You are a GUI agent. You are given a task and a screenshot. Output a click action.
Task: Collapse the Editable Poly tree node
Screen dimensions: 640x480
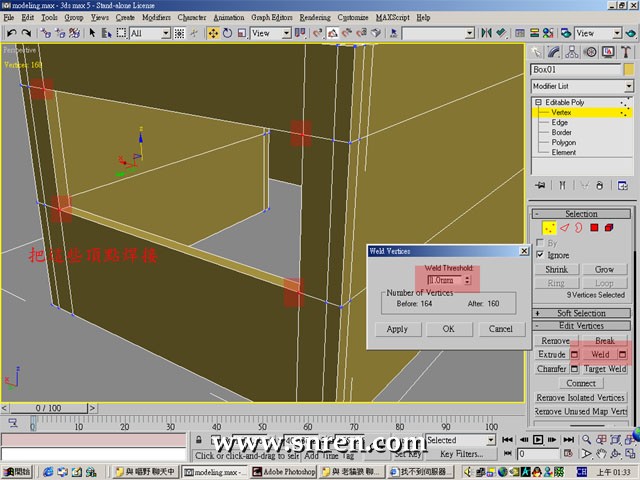pyautogui.click(x=538, y=102)
